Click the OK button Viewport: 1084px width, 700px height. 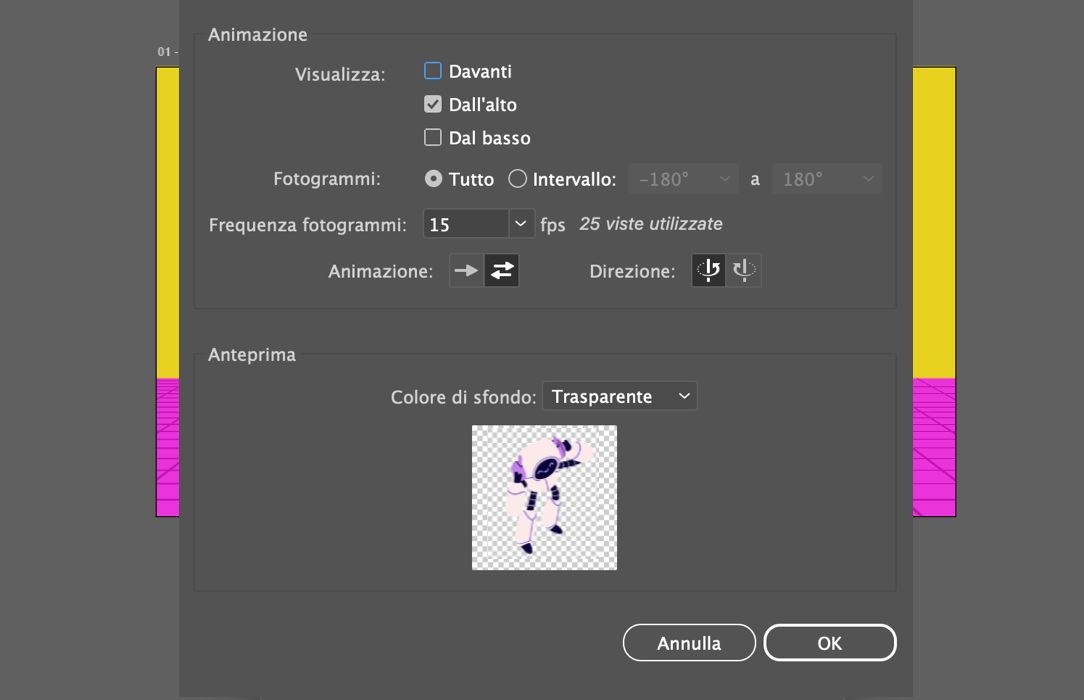[829, 642]
